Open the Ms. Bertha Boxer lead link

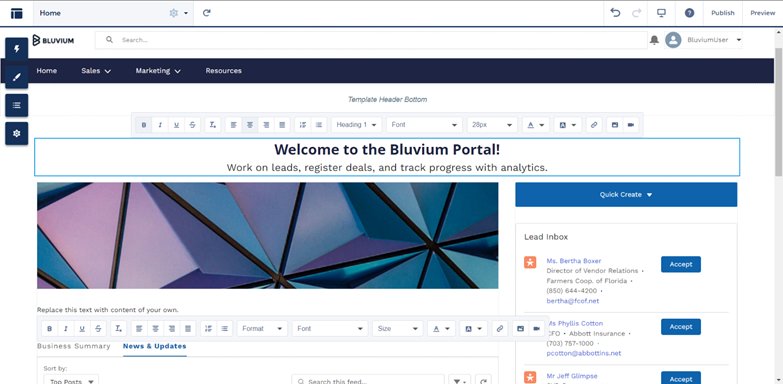574,261
